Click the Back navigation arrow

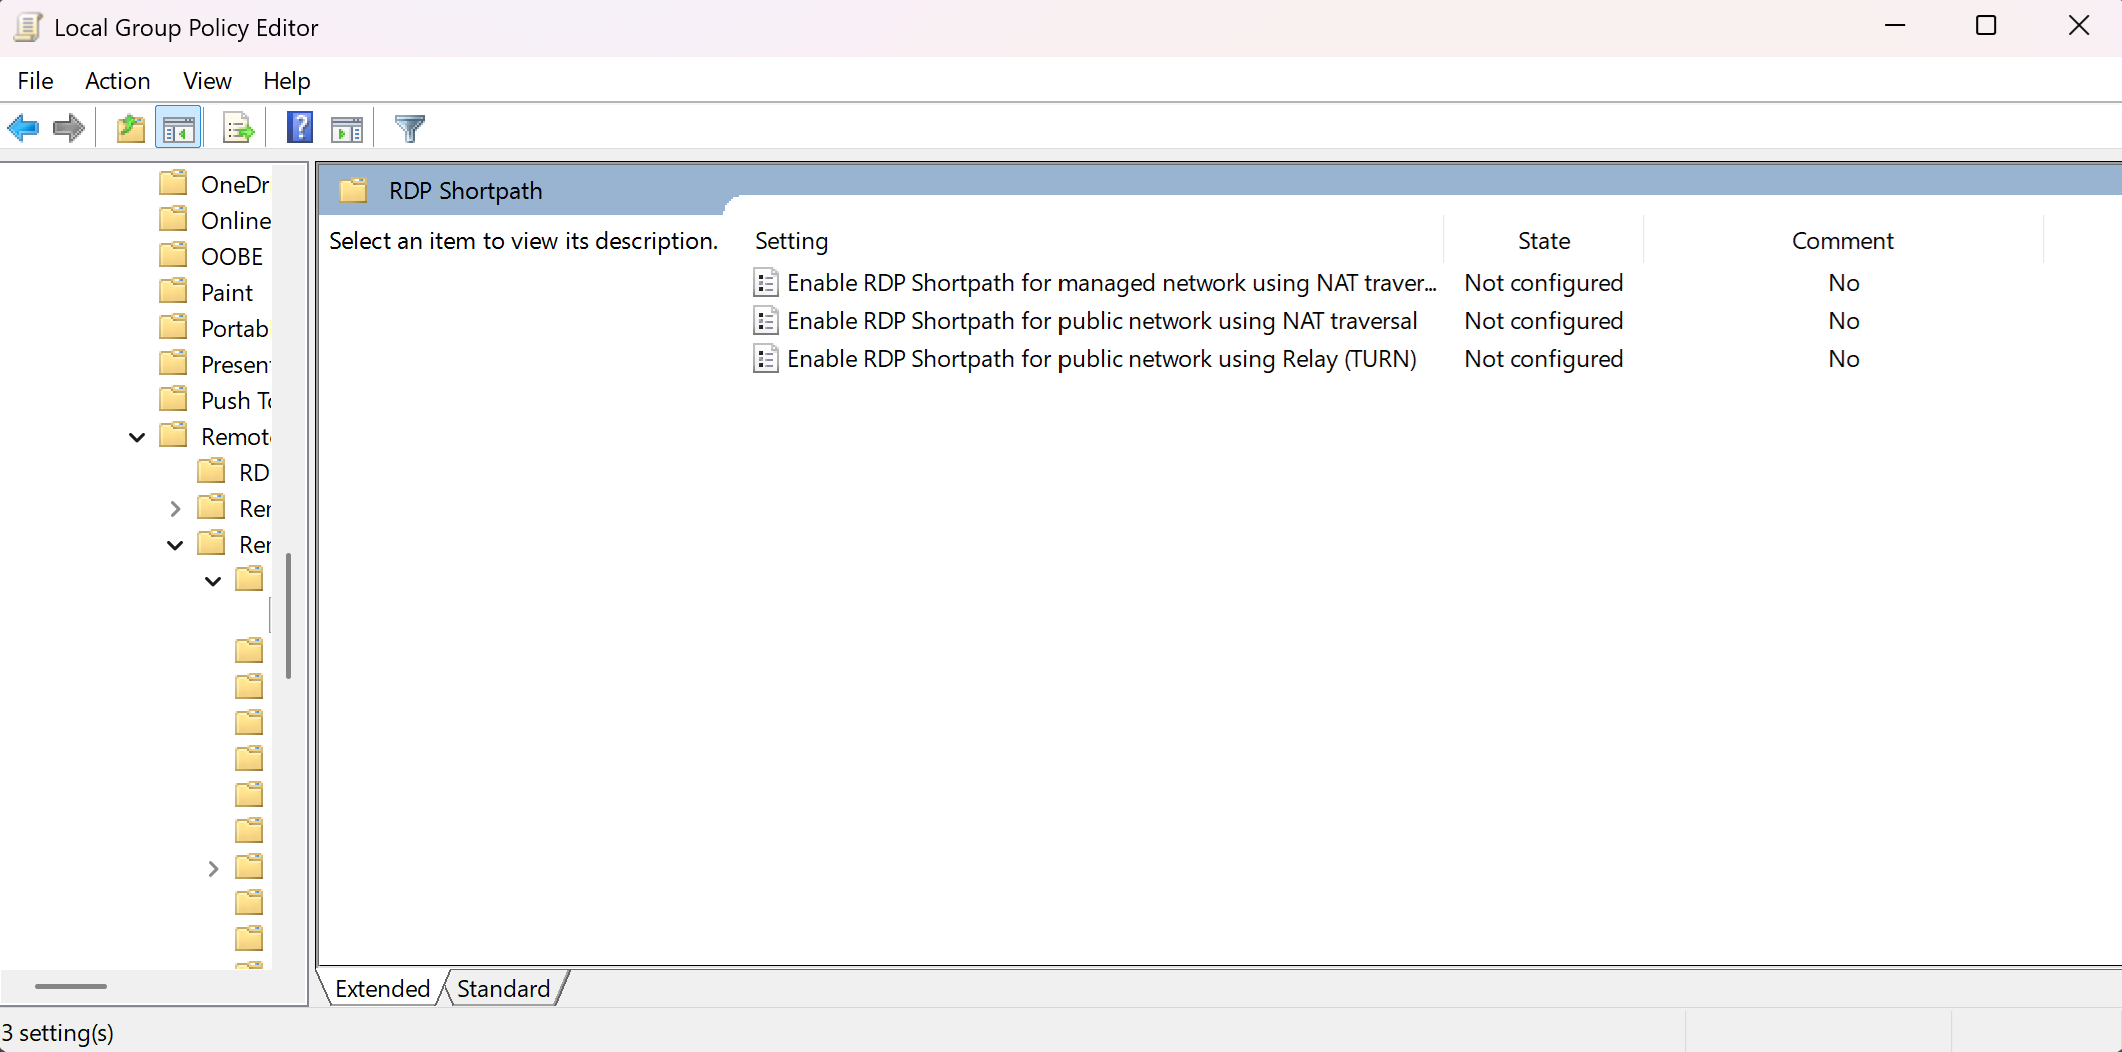click(x=23, y=127)
